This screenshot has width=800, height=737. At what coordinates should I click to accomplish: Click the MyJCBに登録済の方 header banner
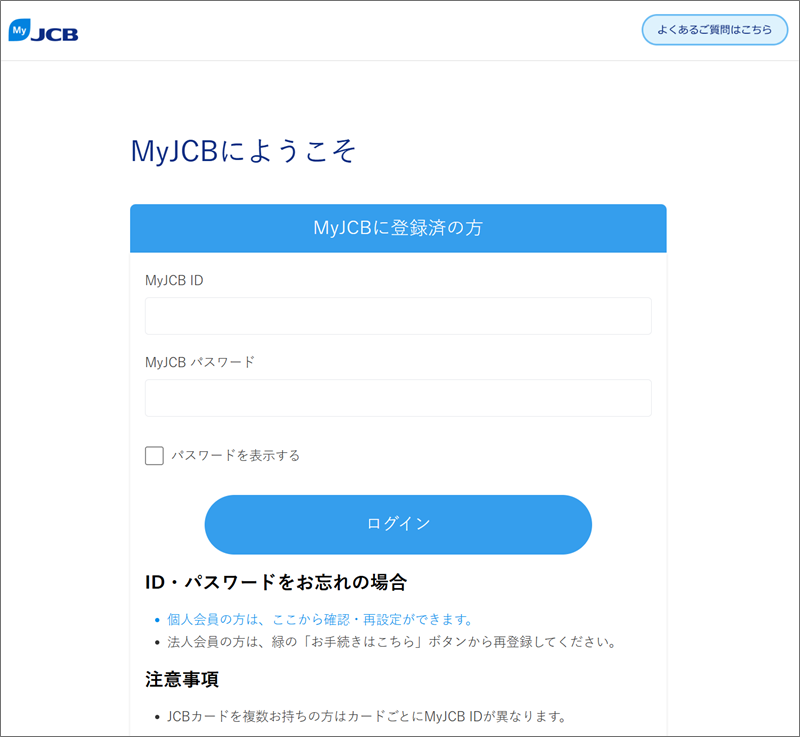398,228
